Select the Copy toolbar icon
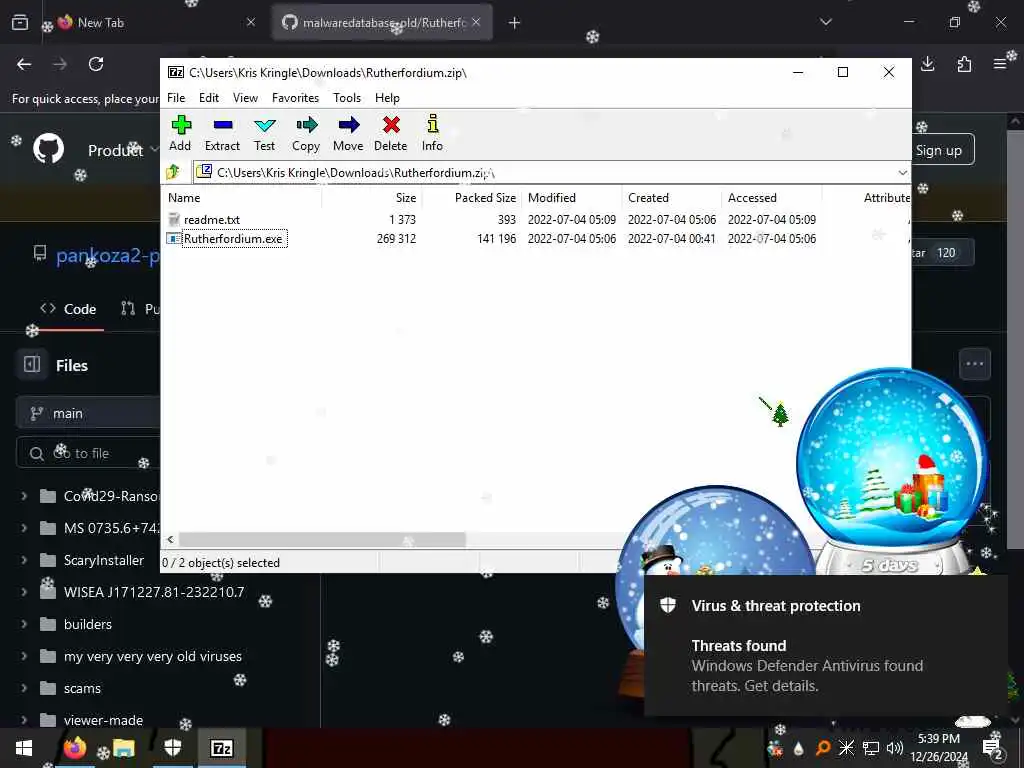Screen dimensions: 1024x768 [x=306, y=133]
